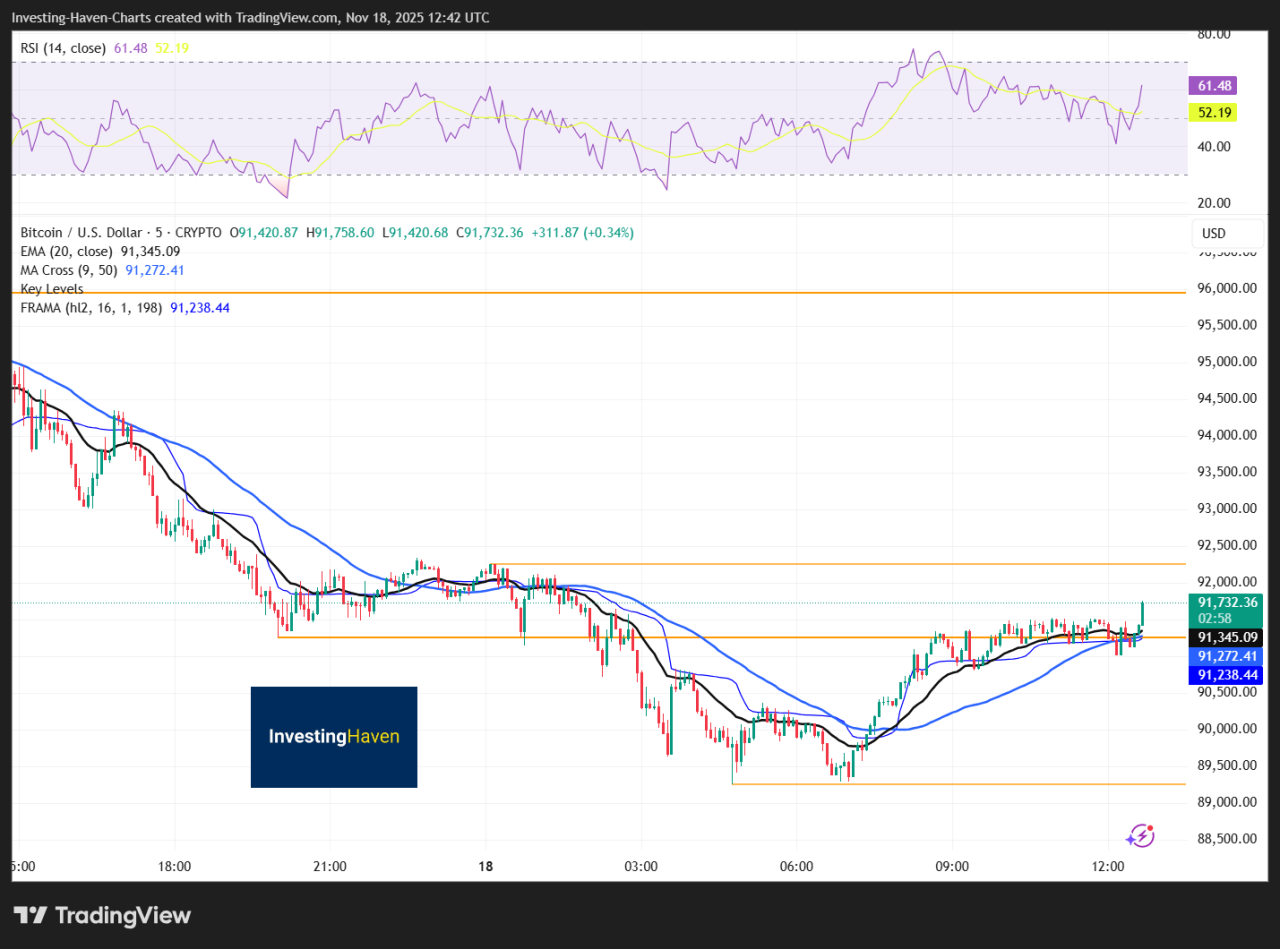Click the 5-minute interval in the legend

[157, 232]
